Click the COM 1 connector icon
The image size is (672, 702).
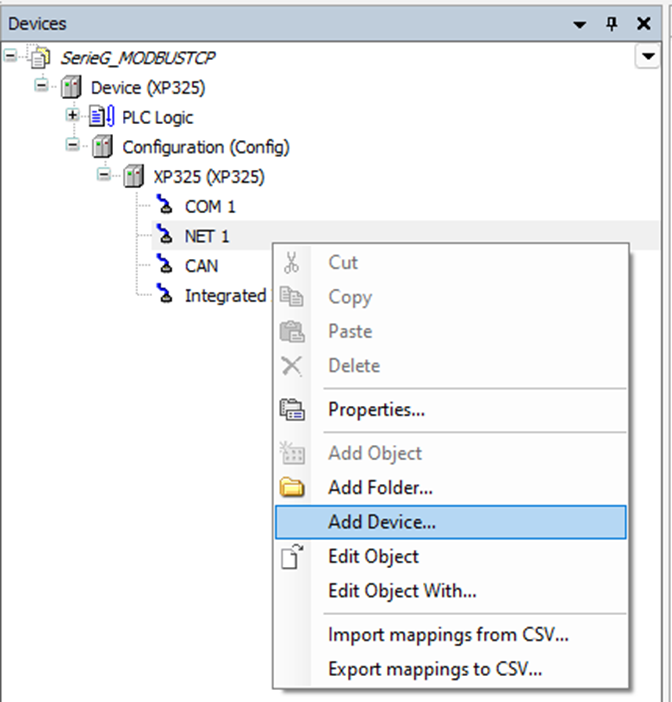[x=166, y=207]
